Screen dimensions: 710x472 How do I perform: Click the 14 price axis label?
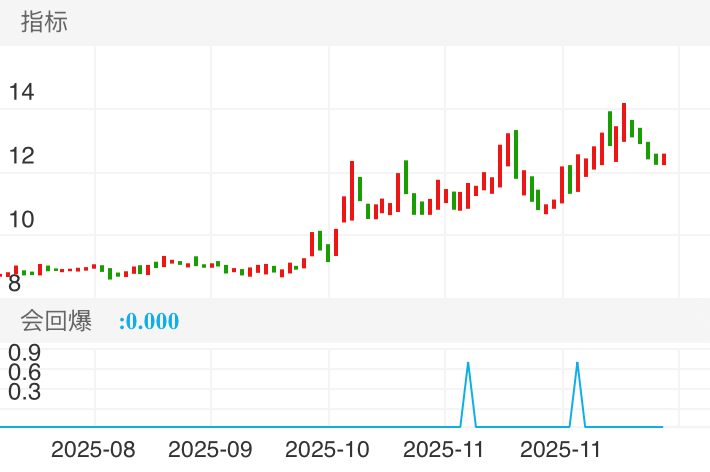21,93
